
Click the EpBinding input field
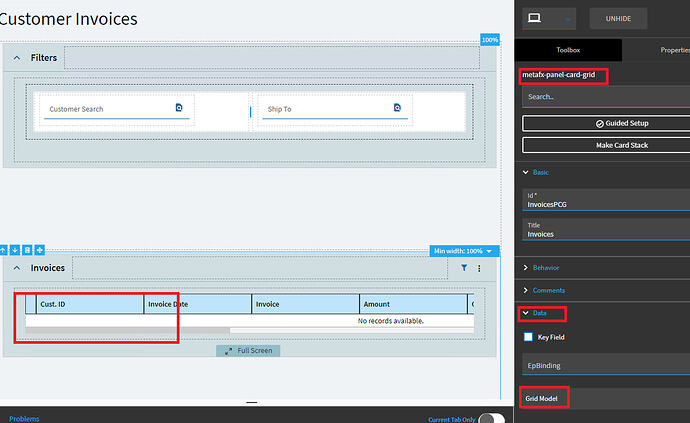[x=606, y=365]
